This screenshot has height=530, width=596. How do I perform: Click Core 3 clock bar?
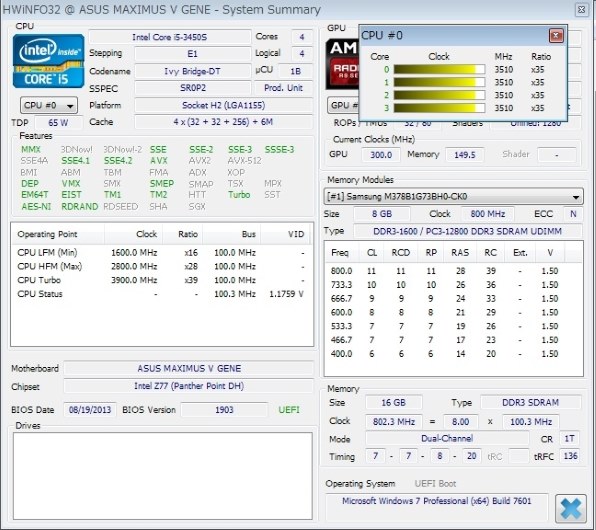[439, 108]
